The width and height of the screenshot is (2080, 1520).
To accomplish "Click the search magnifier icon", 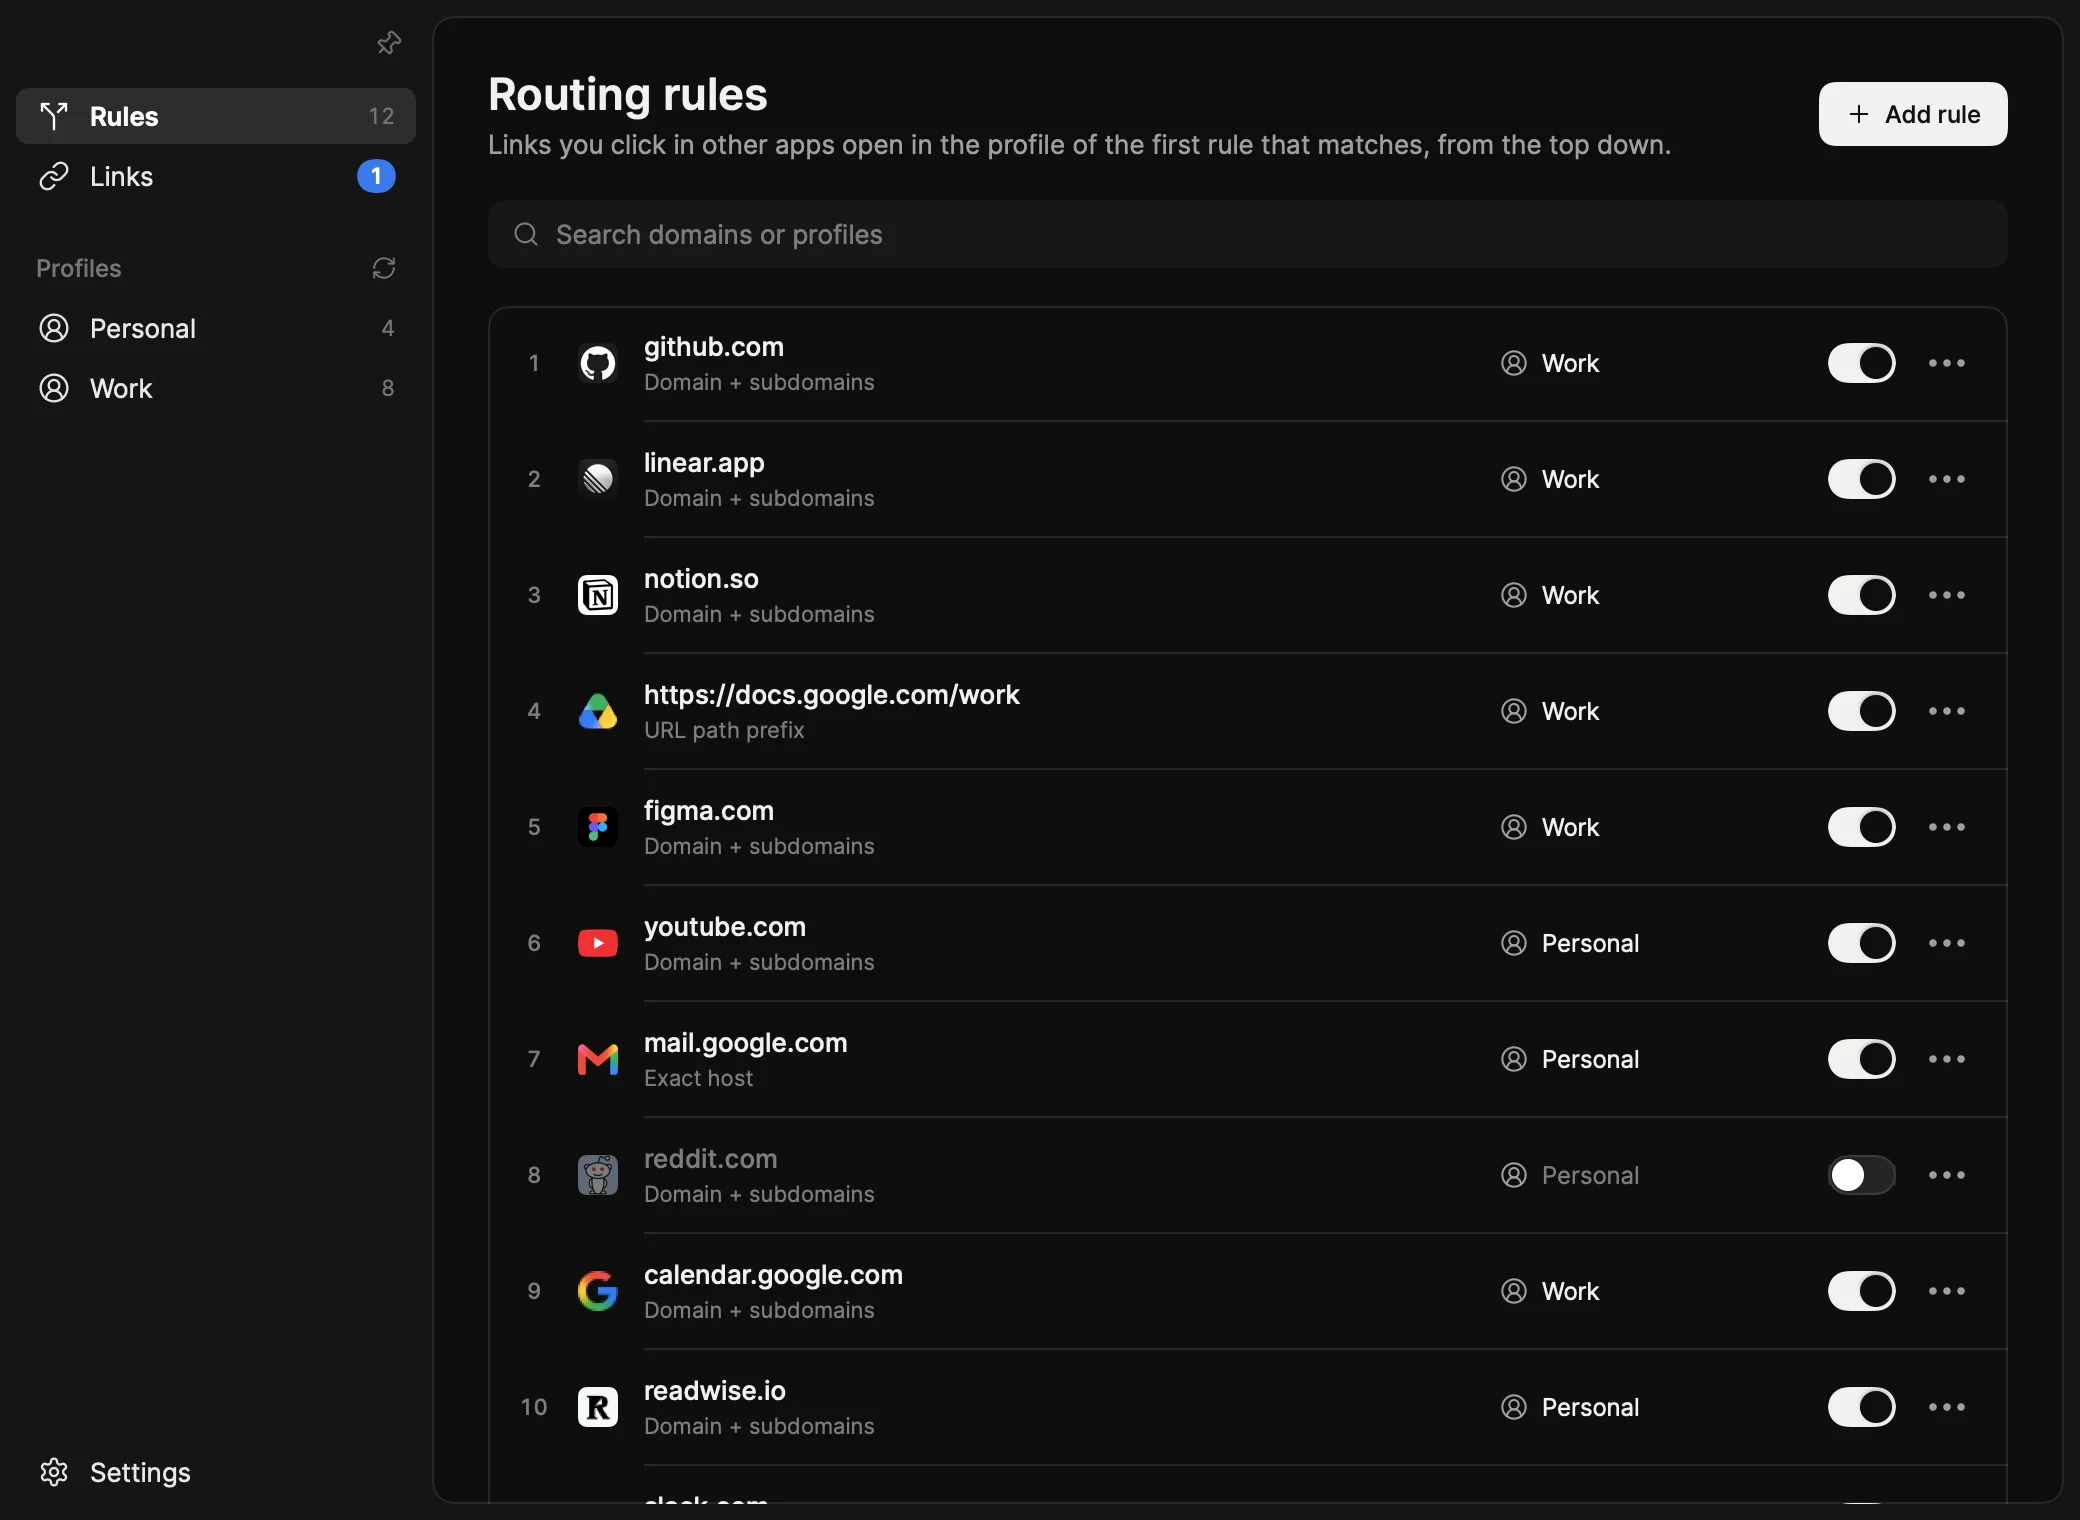I will [526, 234].
